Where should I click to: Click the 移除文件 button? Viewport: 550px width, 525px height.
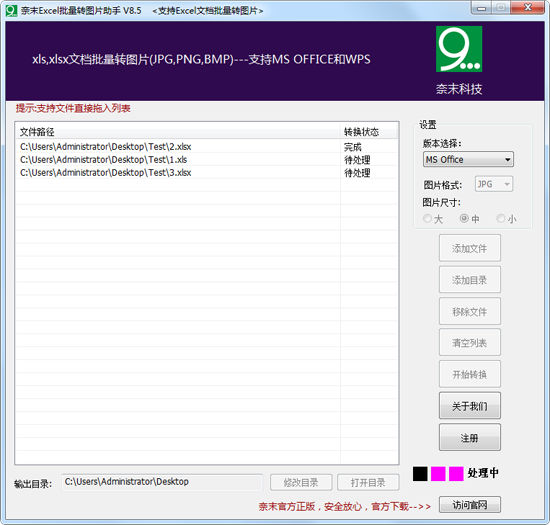coord(470,311)
